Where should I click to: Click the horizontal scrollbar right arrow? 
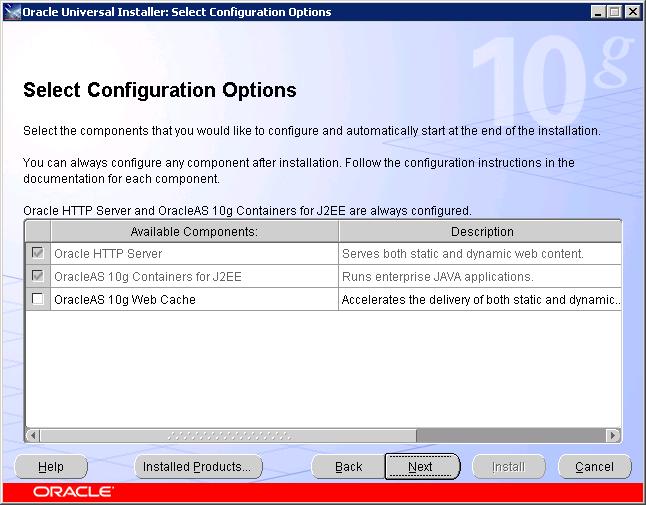pos(613,435)
